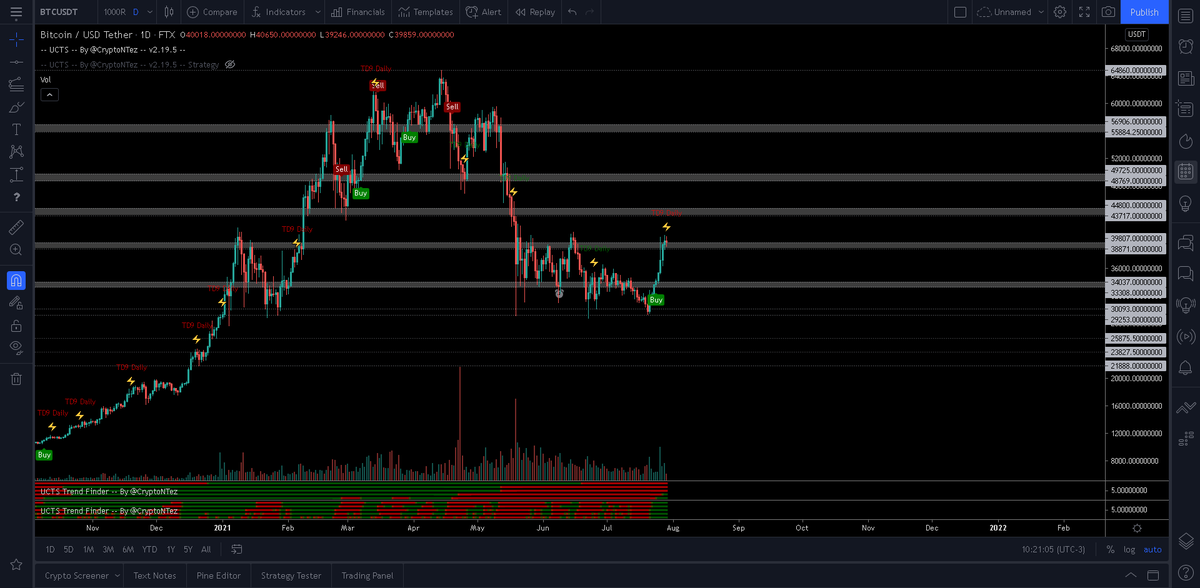
Task: Set chart range to 1D
Action: 51,549
